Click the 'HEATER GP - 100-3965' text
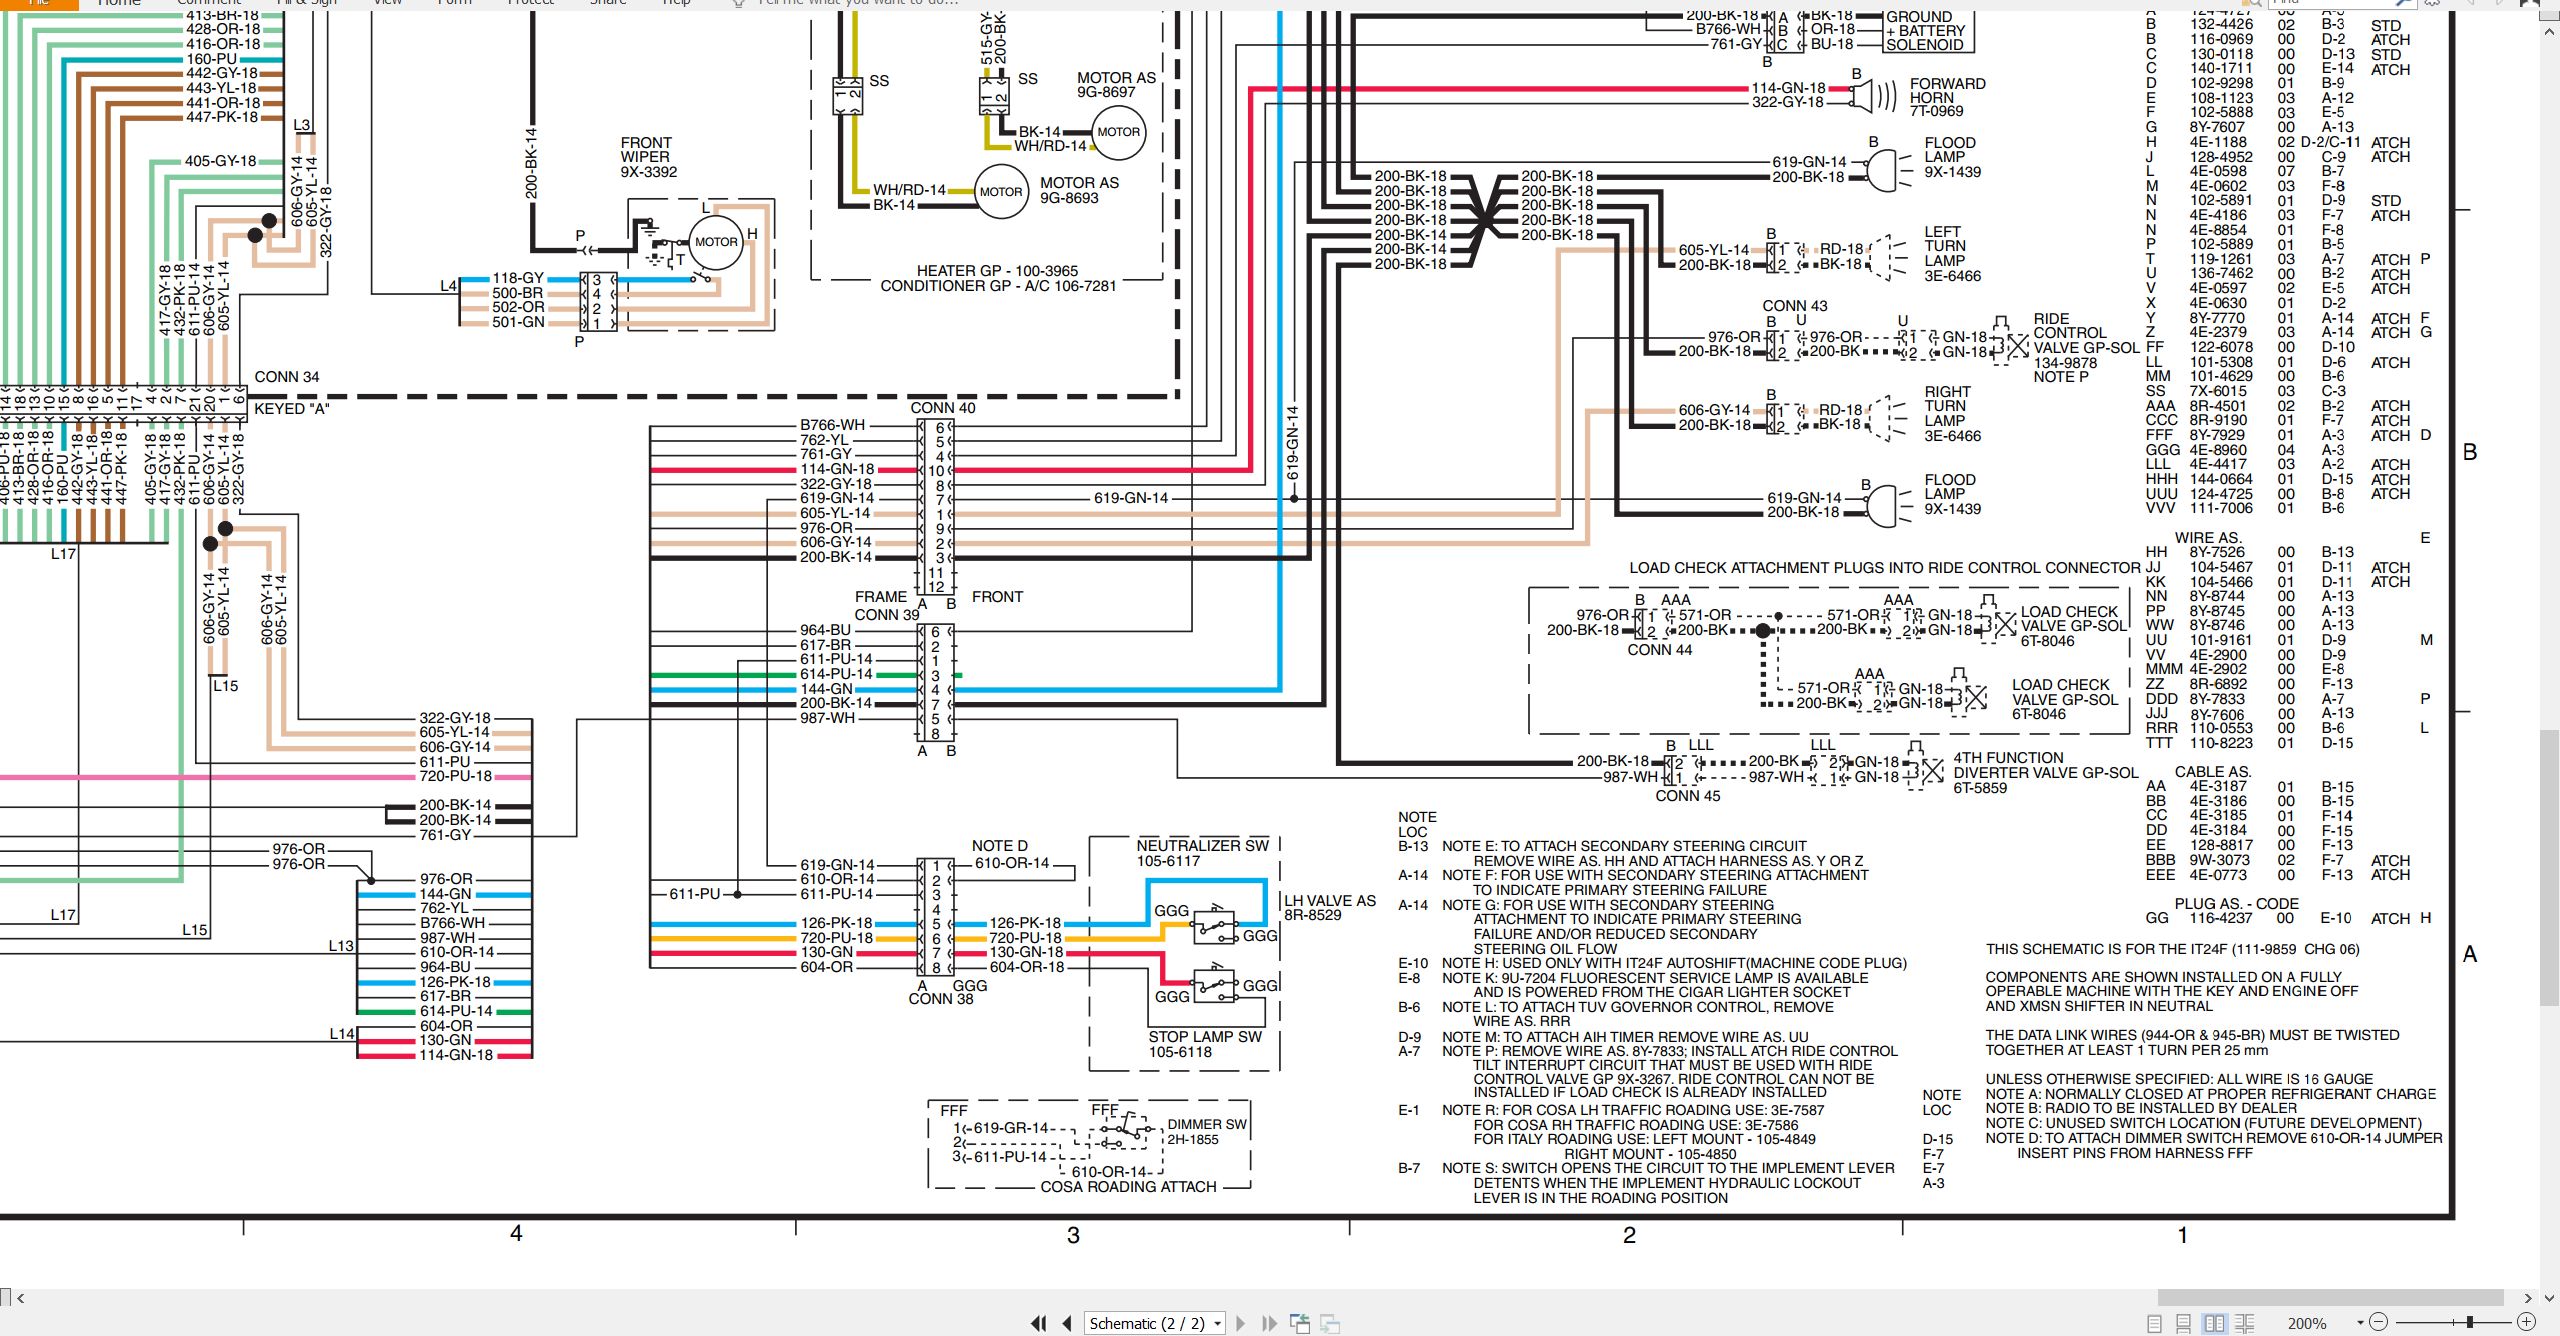 coord(997,271)
